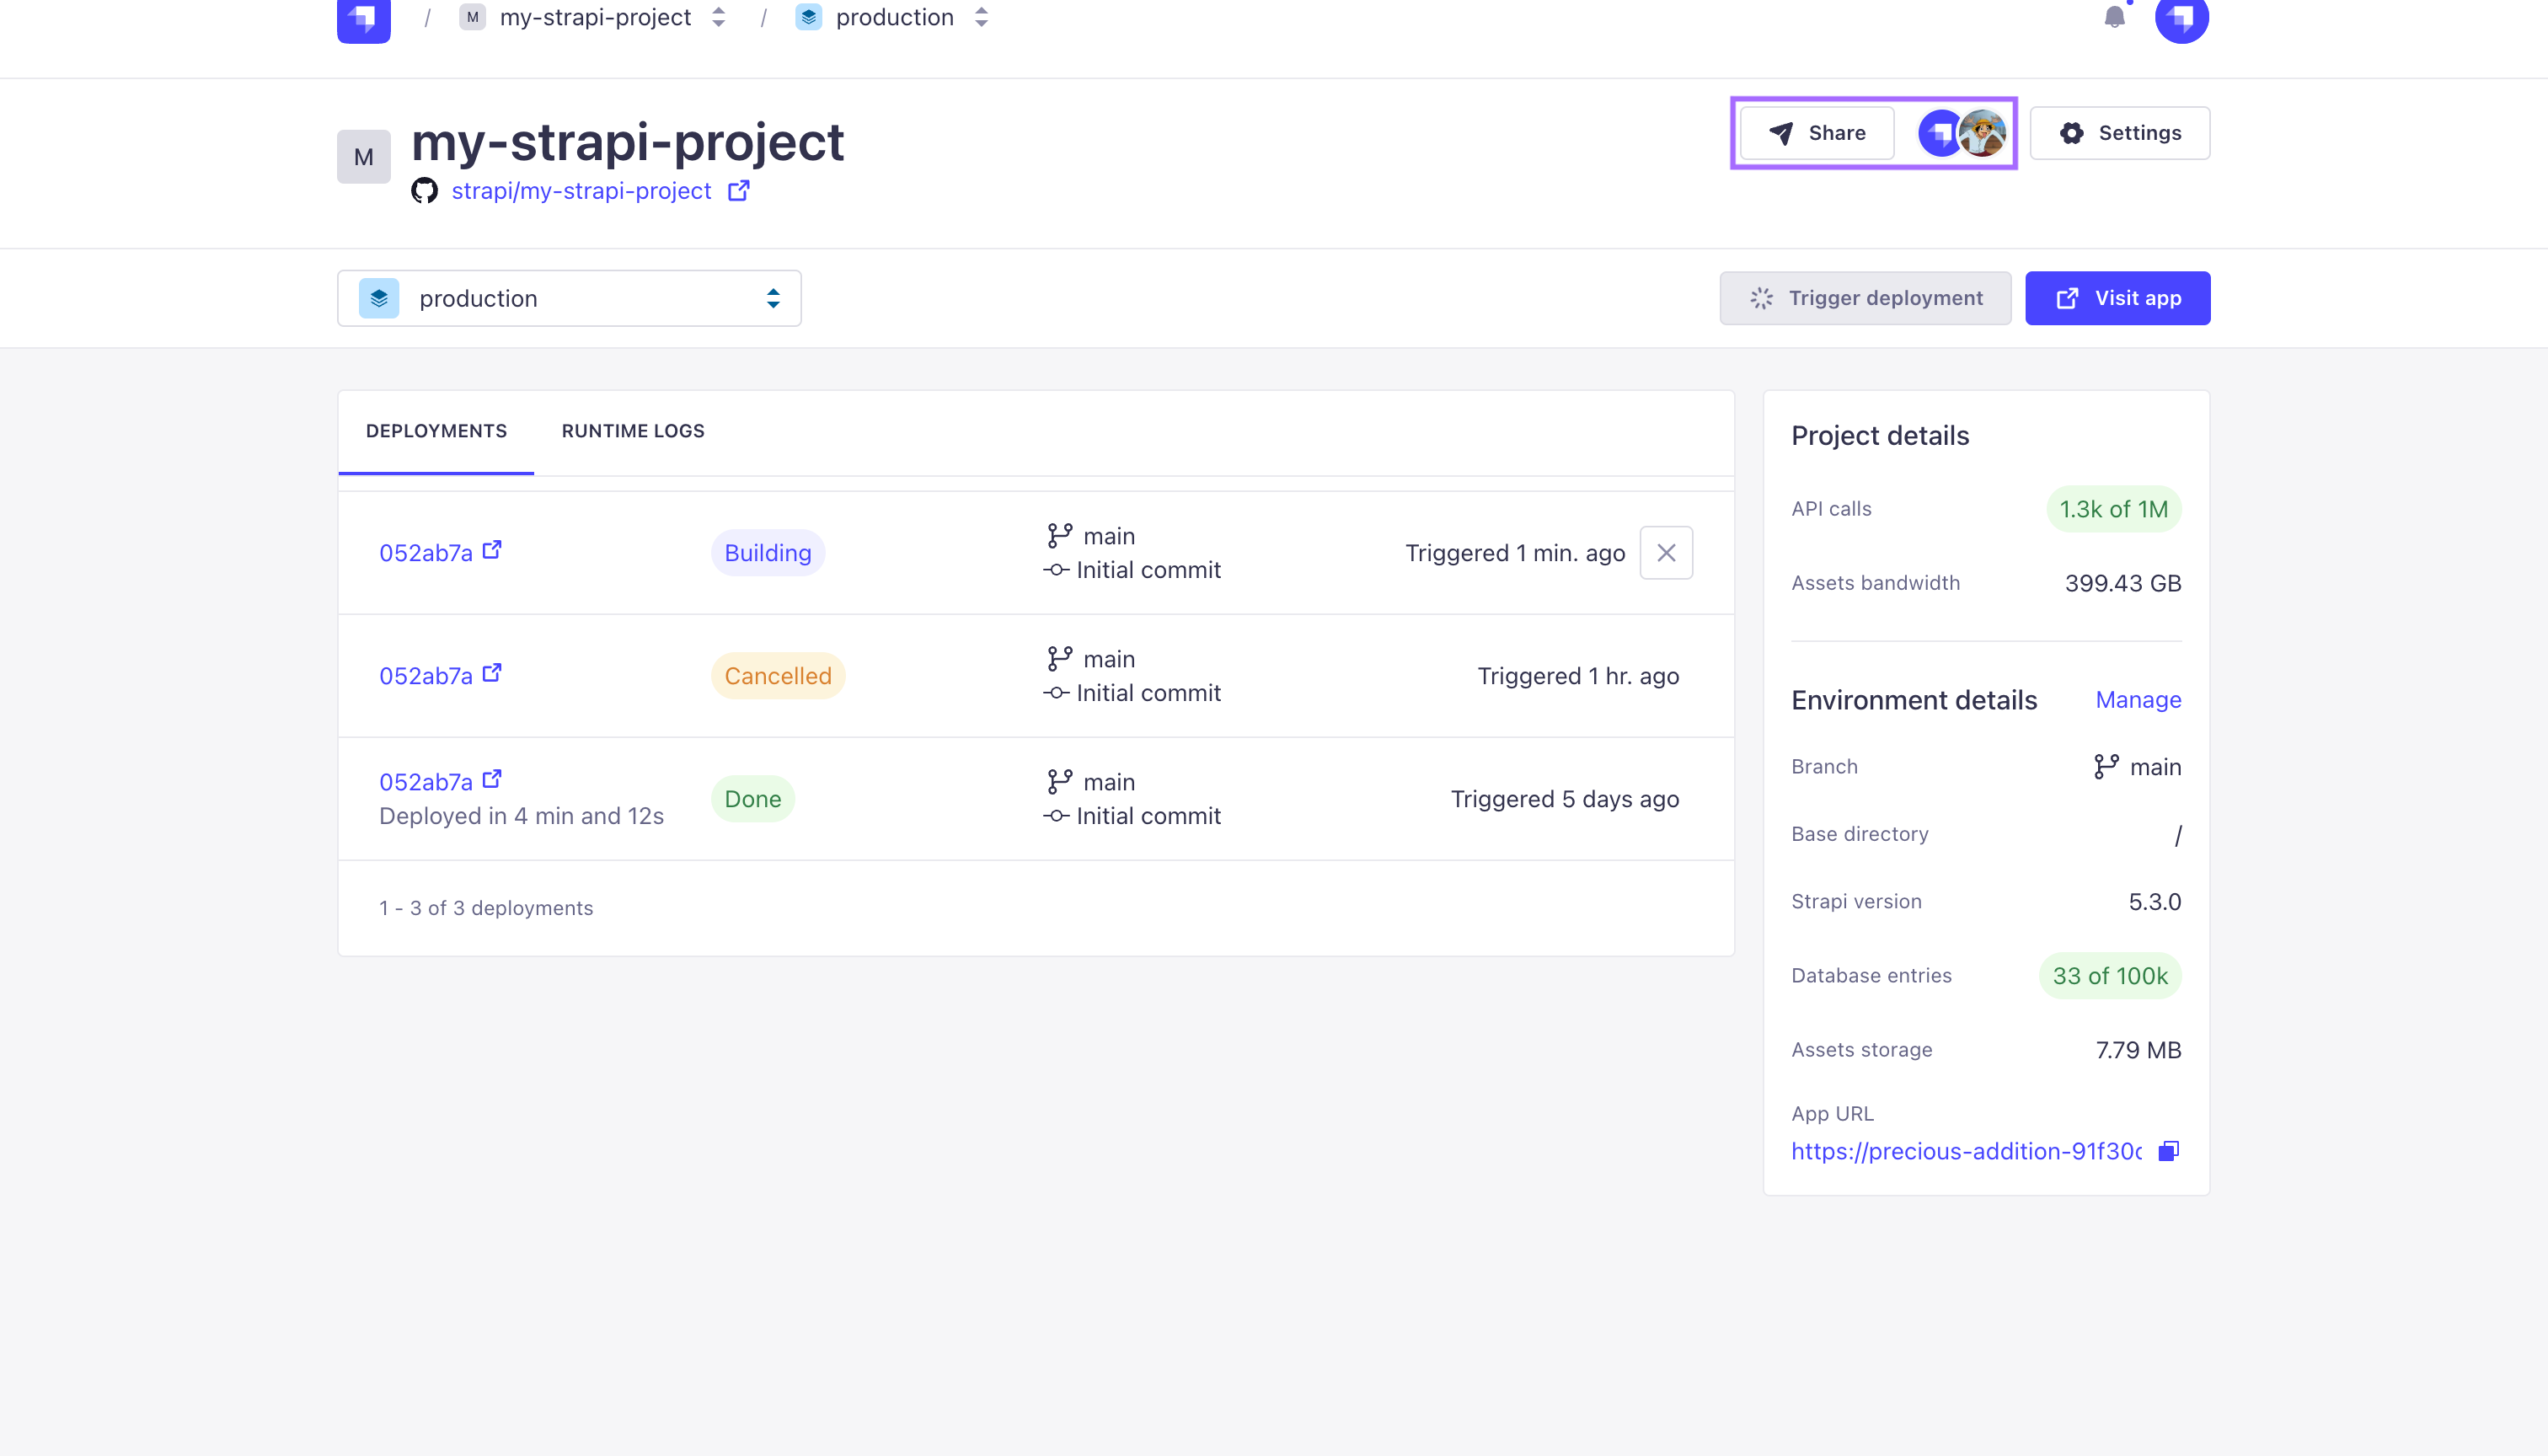Expand the production environment dropdown
The image size is (2548, 1456).
coord(569,298)
